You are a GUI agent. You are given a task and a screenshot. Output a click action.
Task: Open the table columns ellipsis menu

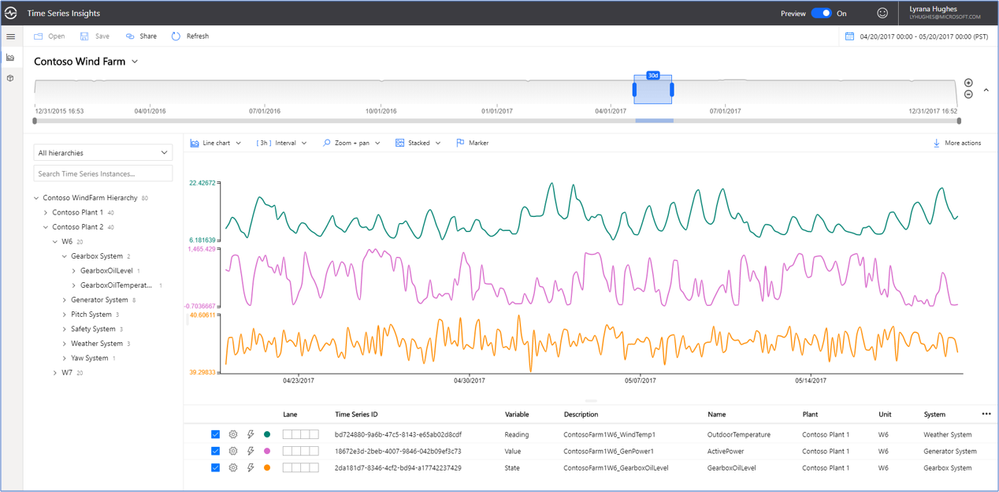pos(986,414)
